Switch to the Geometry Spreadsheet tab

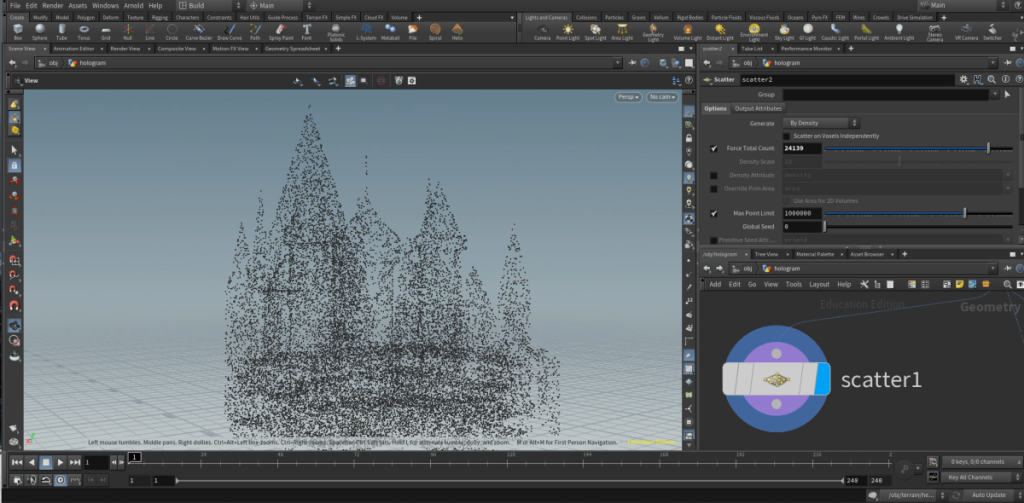tap(292, 48)
